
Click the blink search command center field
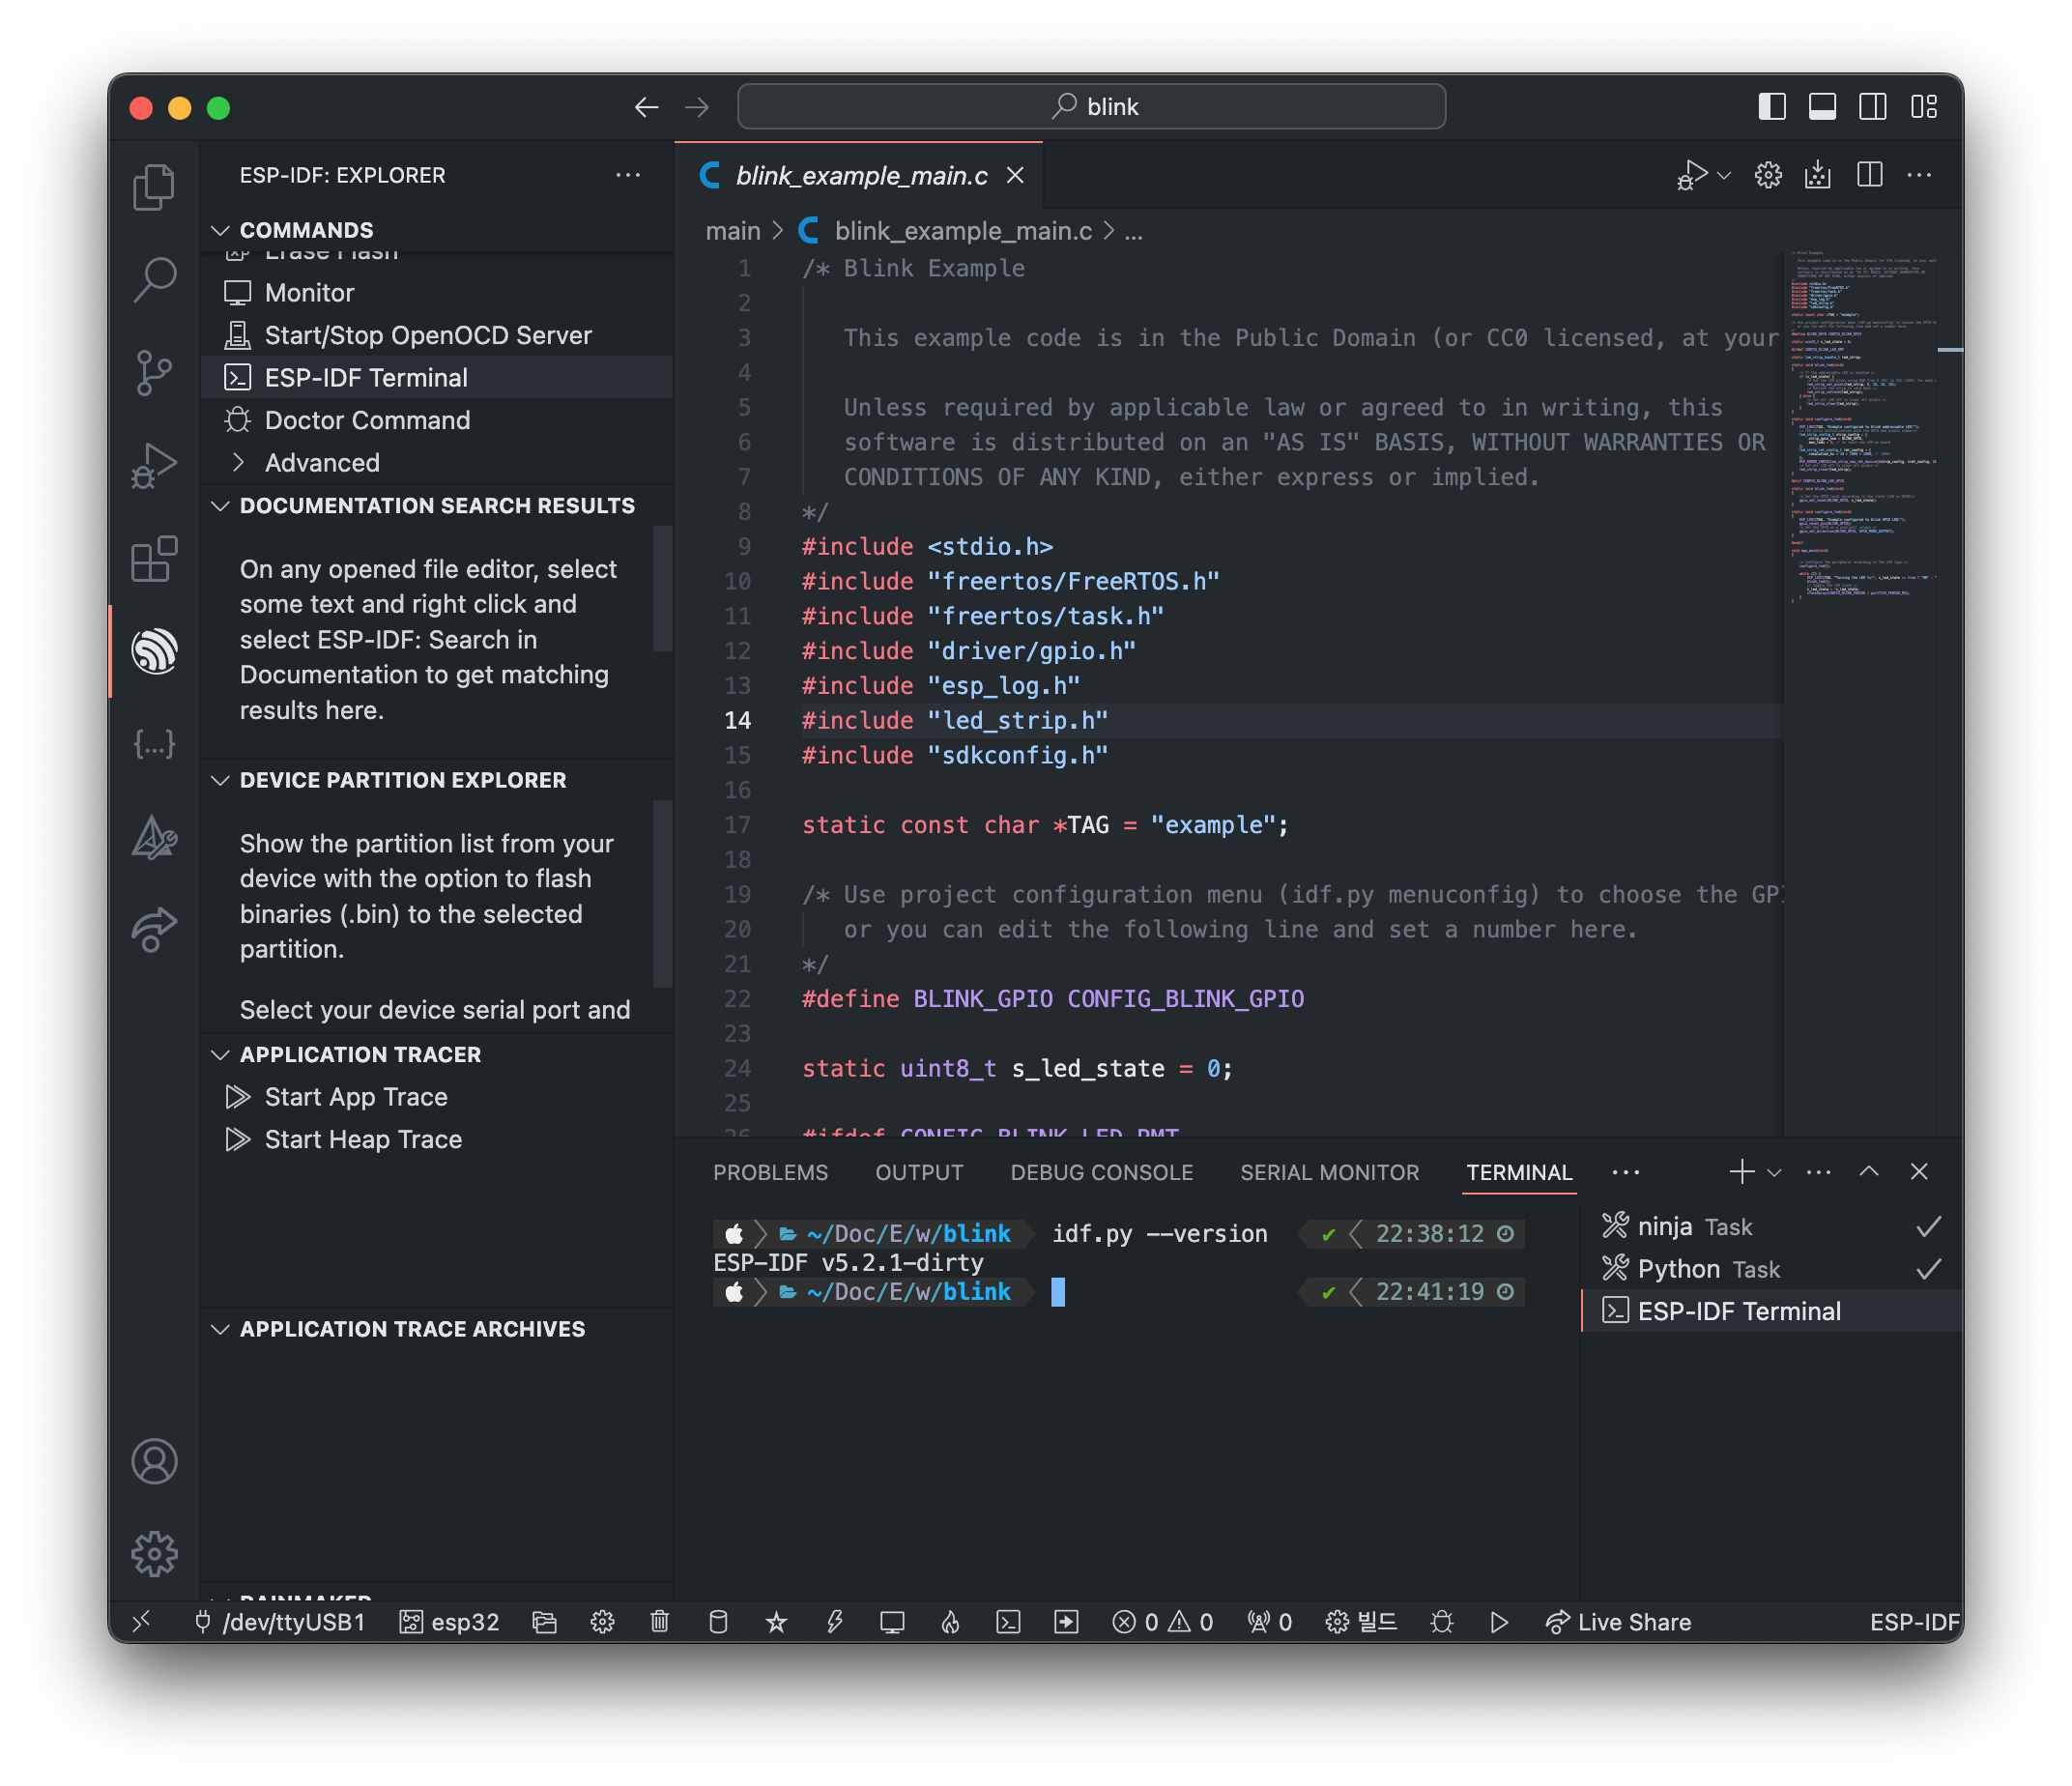1091,107
